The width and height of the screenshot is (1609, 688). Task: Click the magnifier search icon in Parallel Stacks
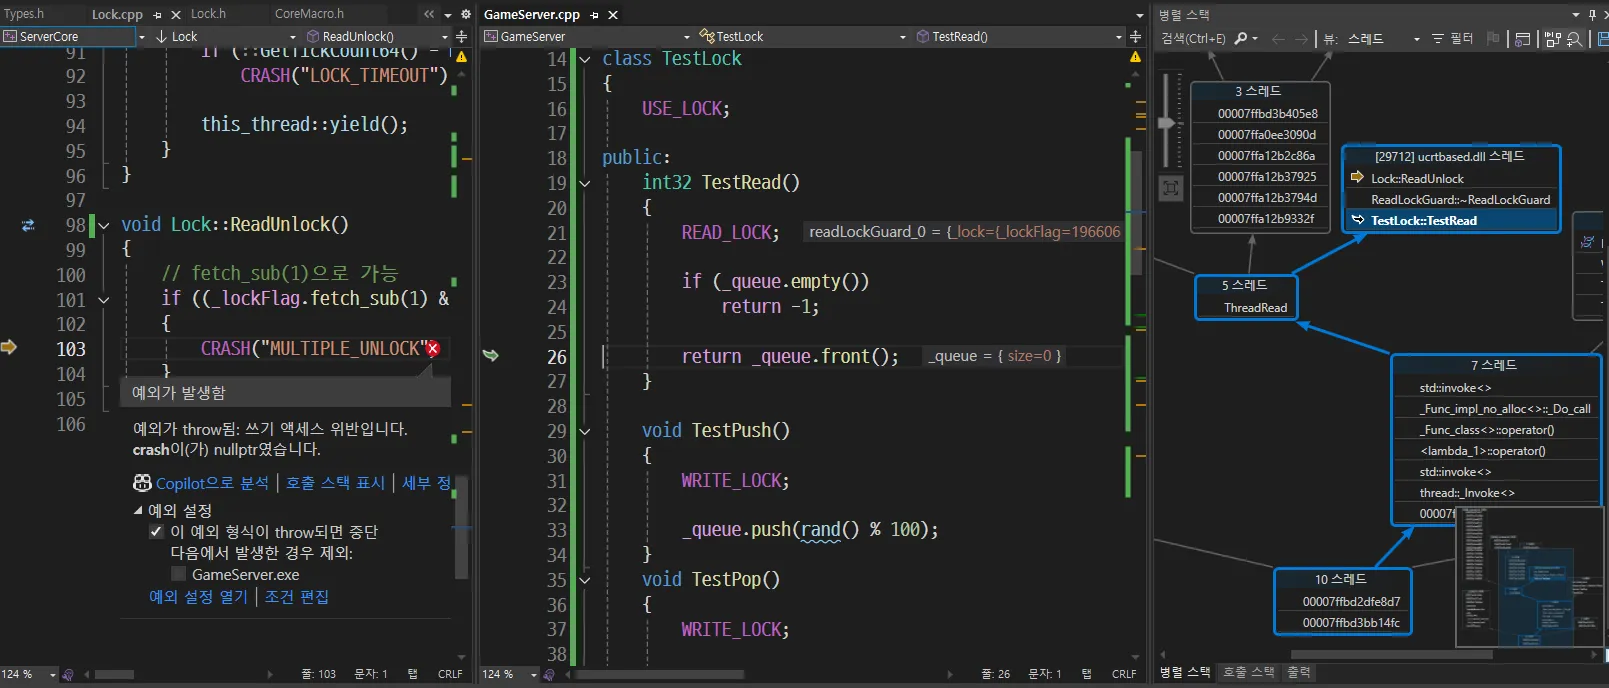pyautogui.click(x=1241, y=39)
